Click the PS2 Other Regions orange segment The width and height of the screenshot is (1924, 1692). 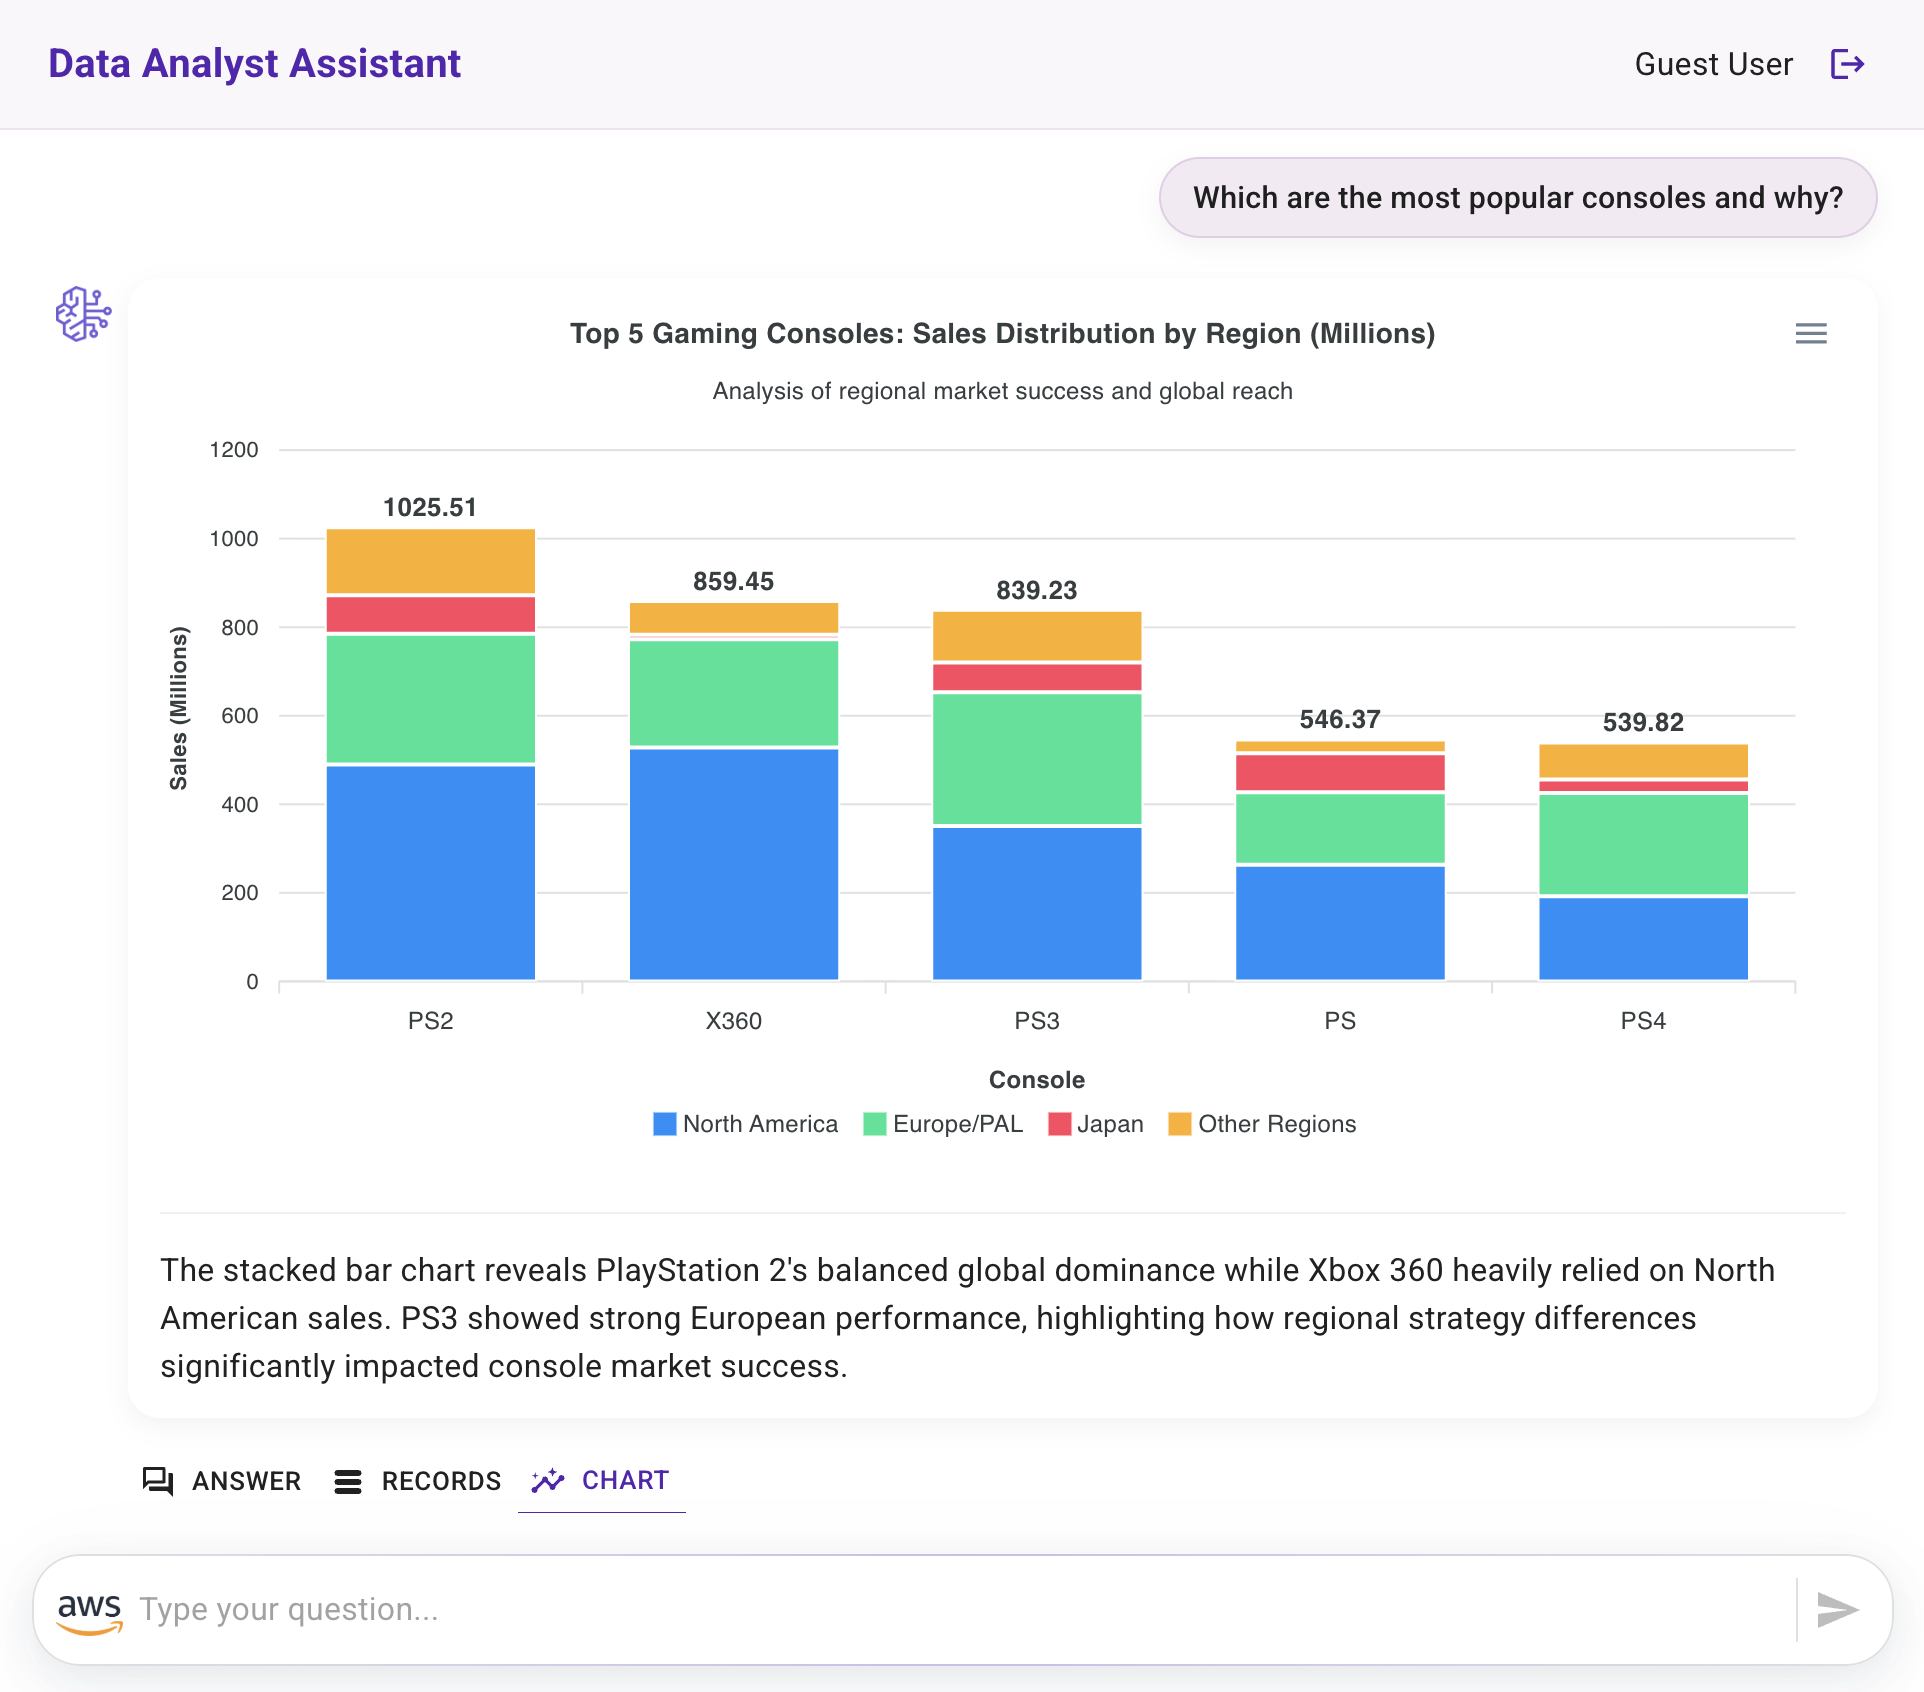[x=431, y=561]
